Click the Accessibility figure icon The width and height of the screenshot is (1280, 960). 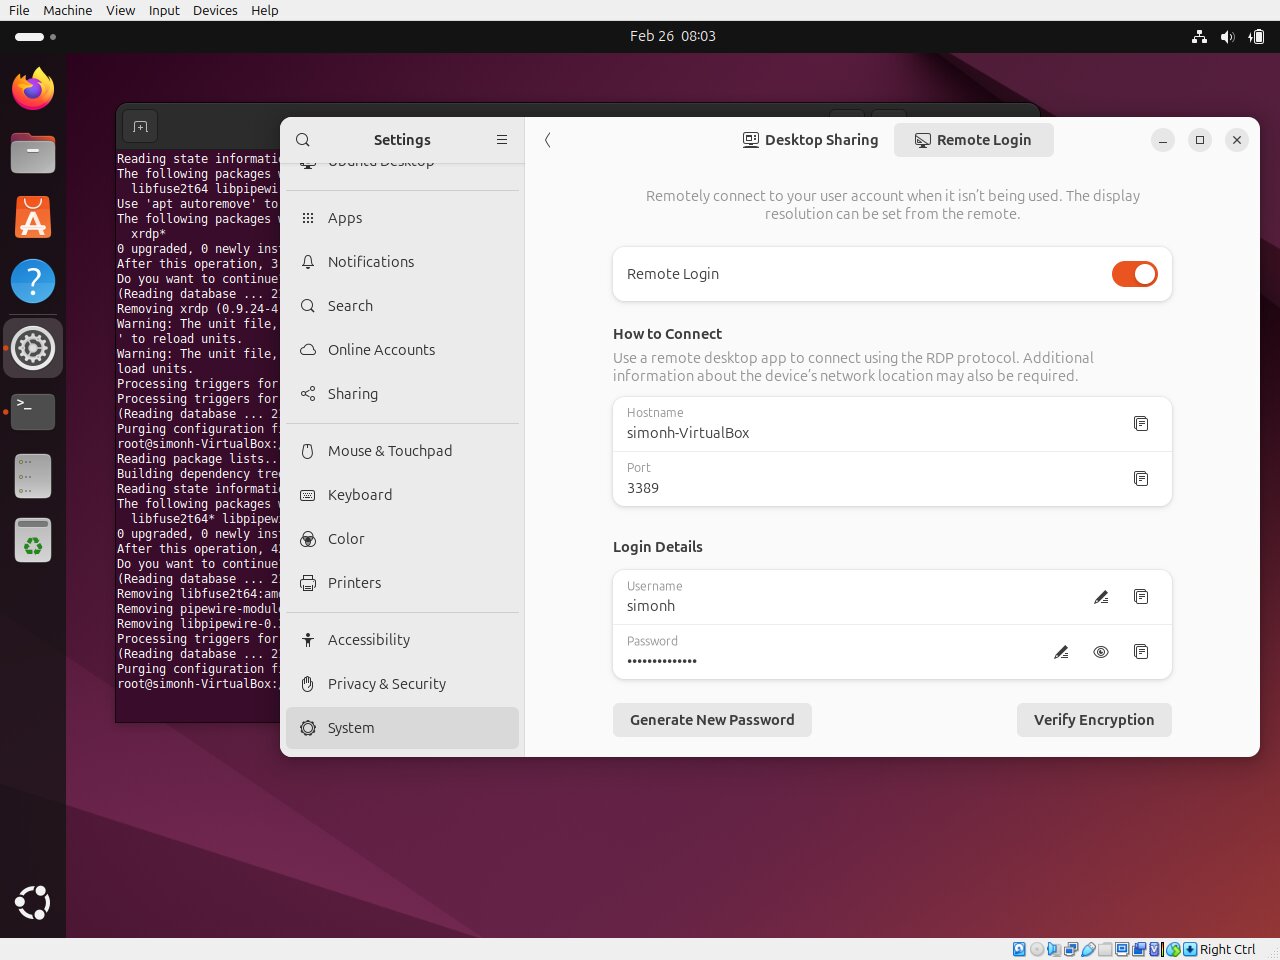click(308, 640)
